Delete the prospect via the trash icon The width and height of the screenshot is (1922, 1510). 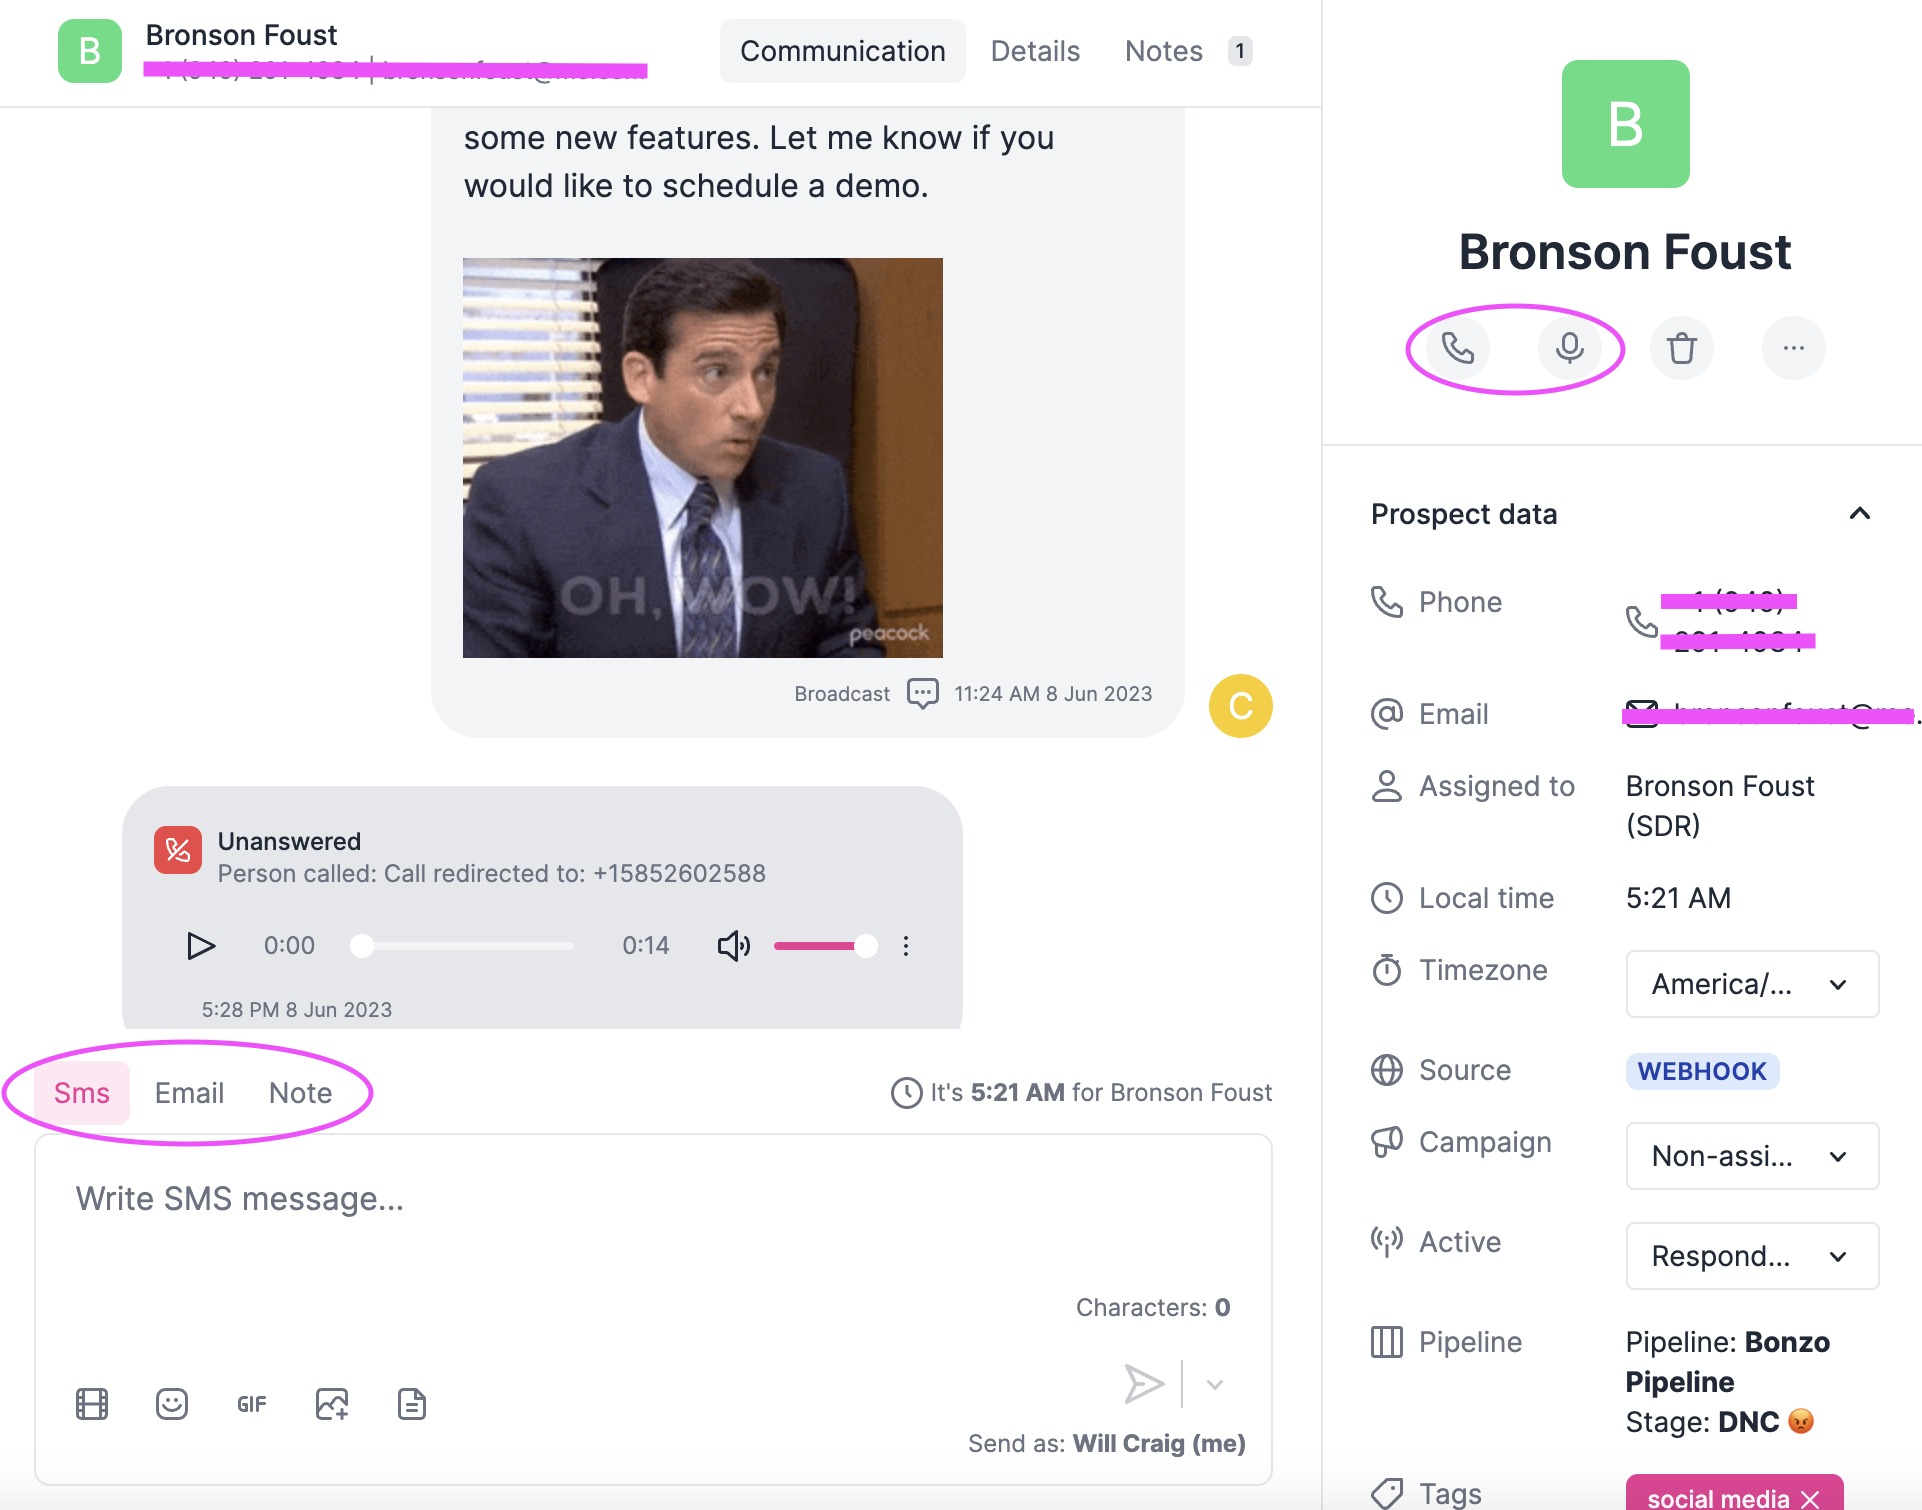1681,348
